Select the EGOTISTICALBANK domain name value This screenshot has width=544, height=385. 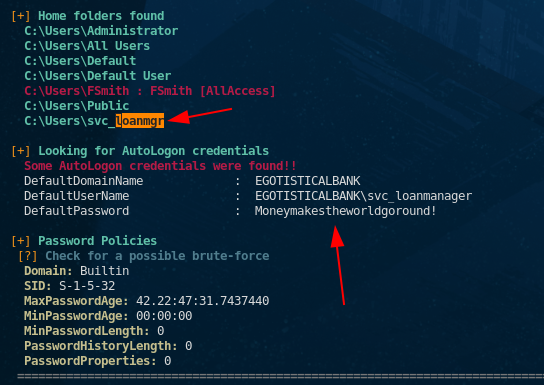pyautogui.click(x=307, y=181)
